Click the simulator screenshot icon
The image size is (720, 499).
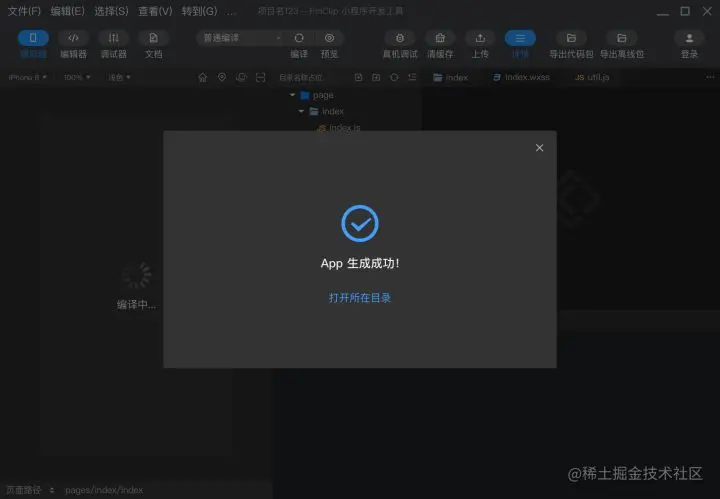click(241, 77)
